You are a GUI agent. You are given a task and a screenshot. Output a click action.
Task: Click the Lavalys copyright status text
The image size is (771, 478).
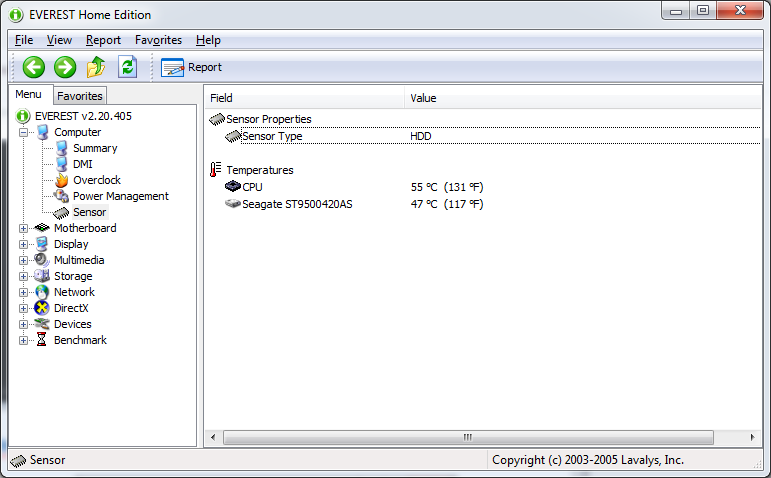click(x=588, y=460)
